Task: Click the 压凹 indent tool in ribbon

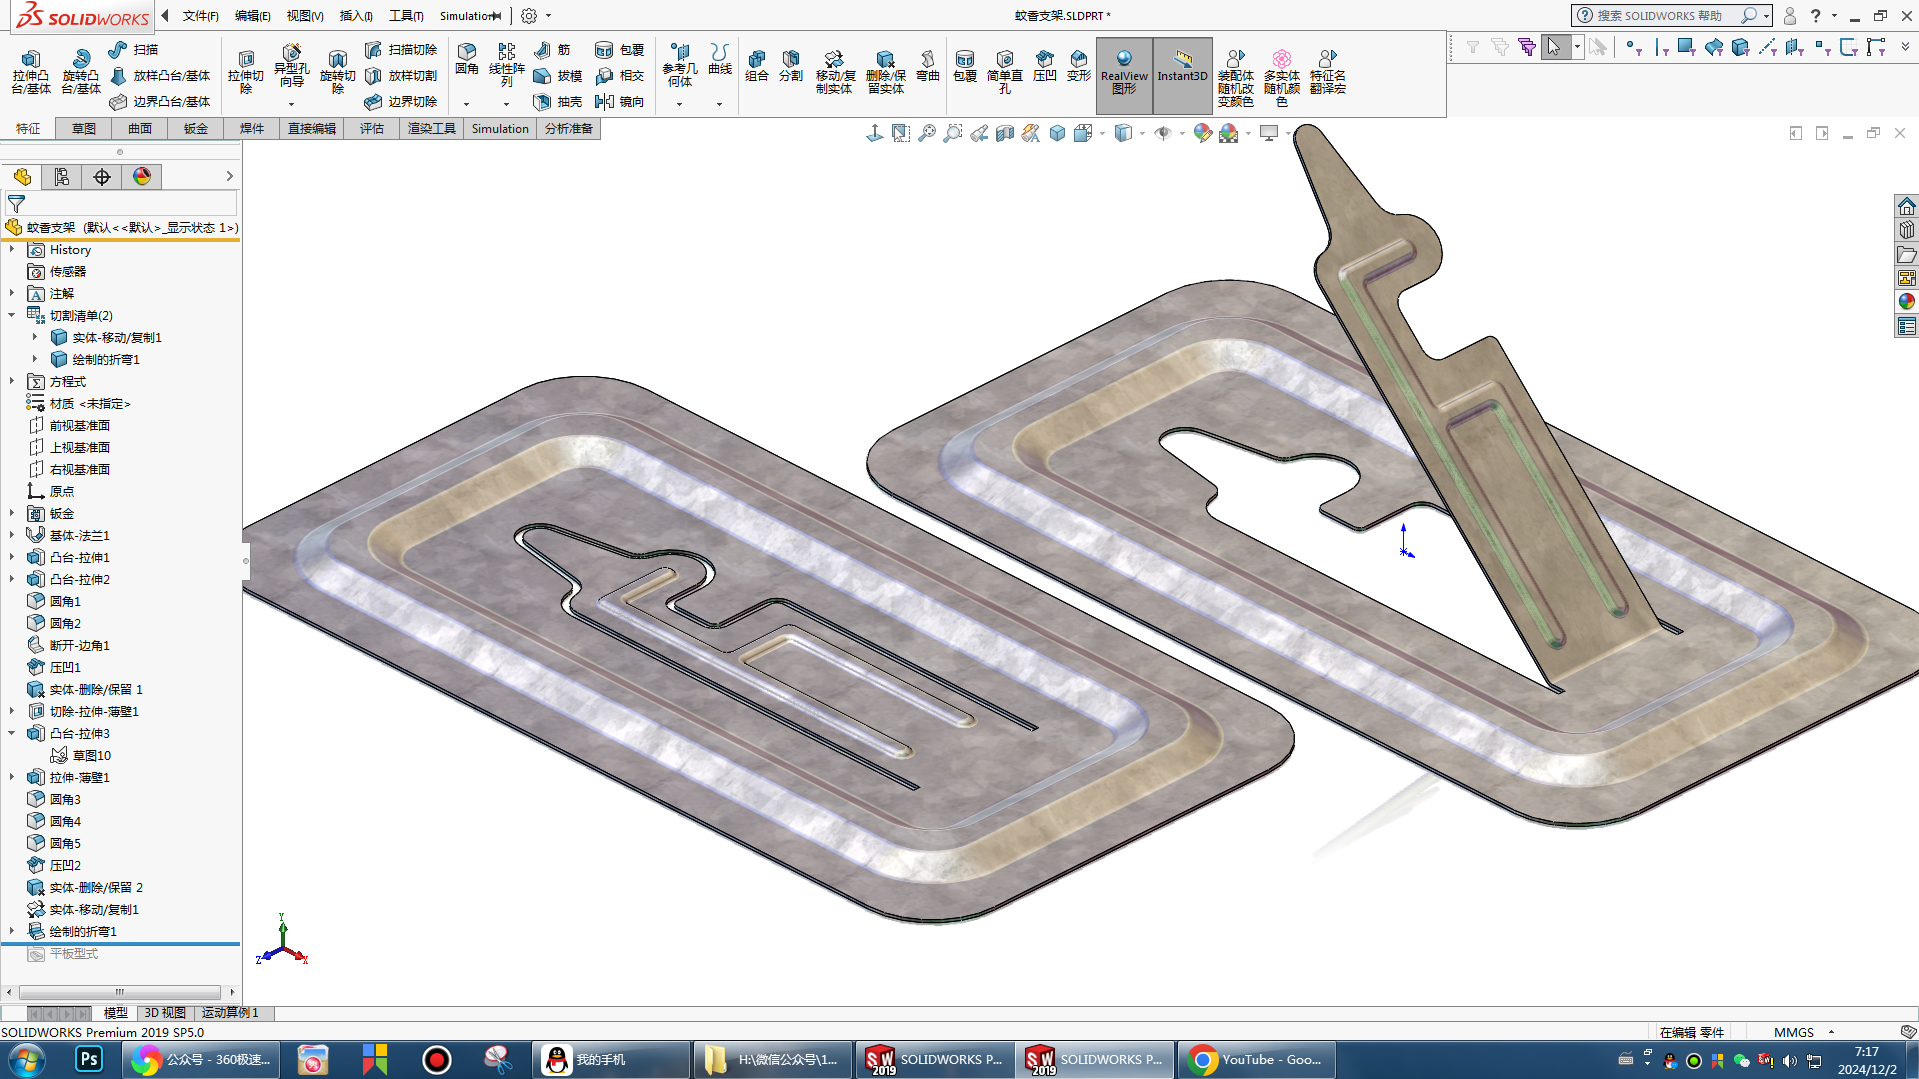Action: click(x=1045, y=66)
